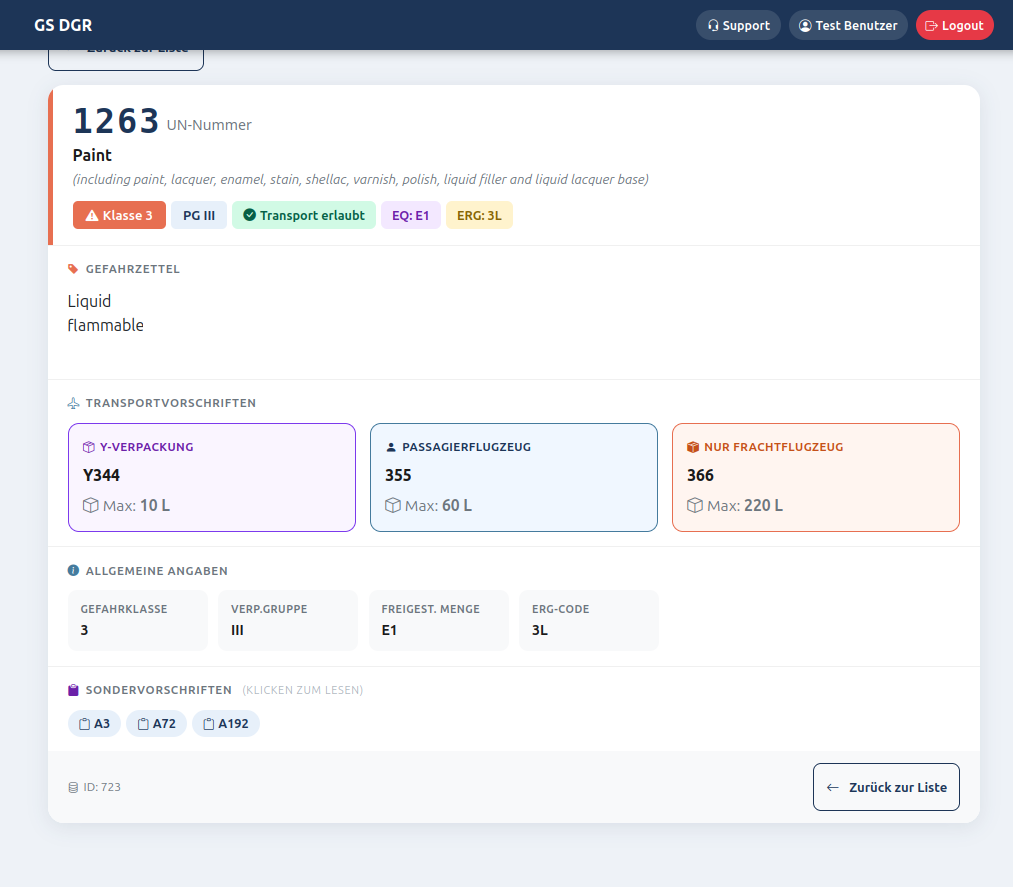Click the user avatar icon in Test Benutzer
Viewport: 1013px width, 887px height.
coord(805,25)
